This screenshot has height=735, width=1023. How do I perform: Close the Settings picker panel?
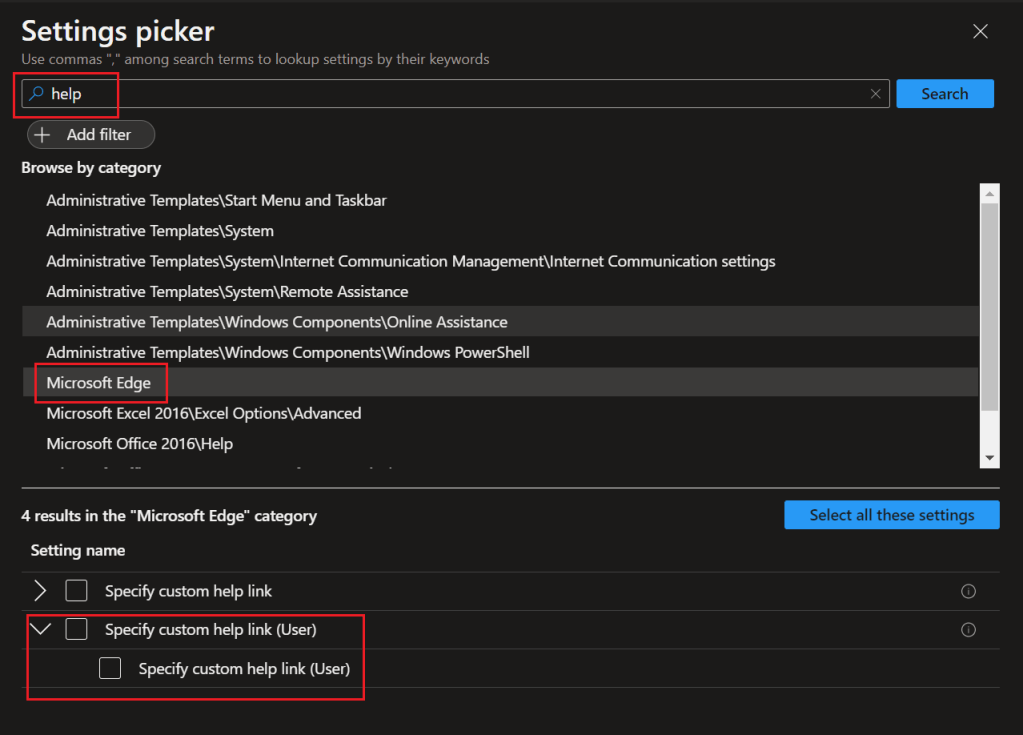coord(980,32)
